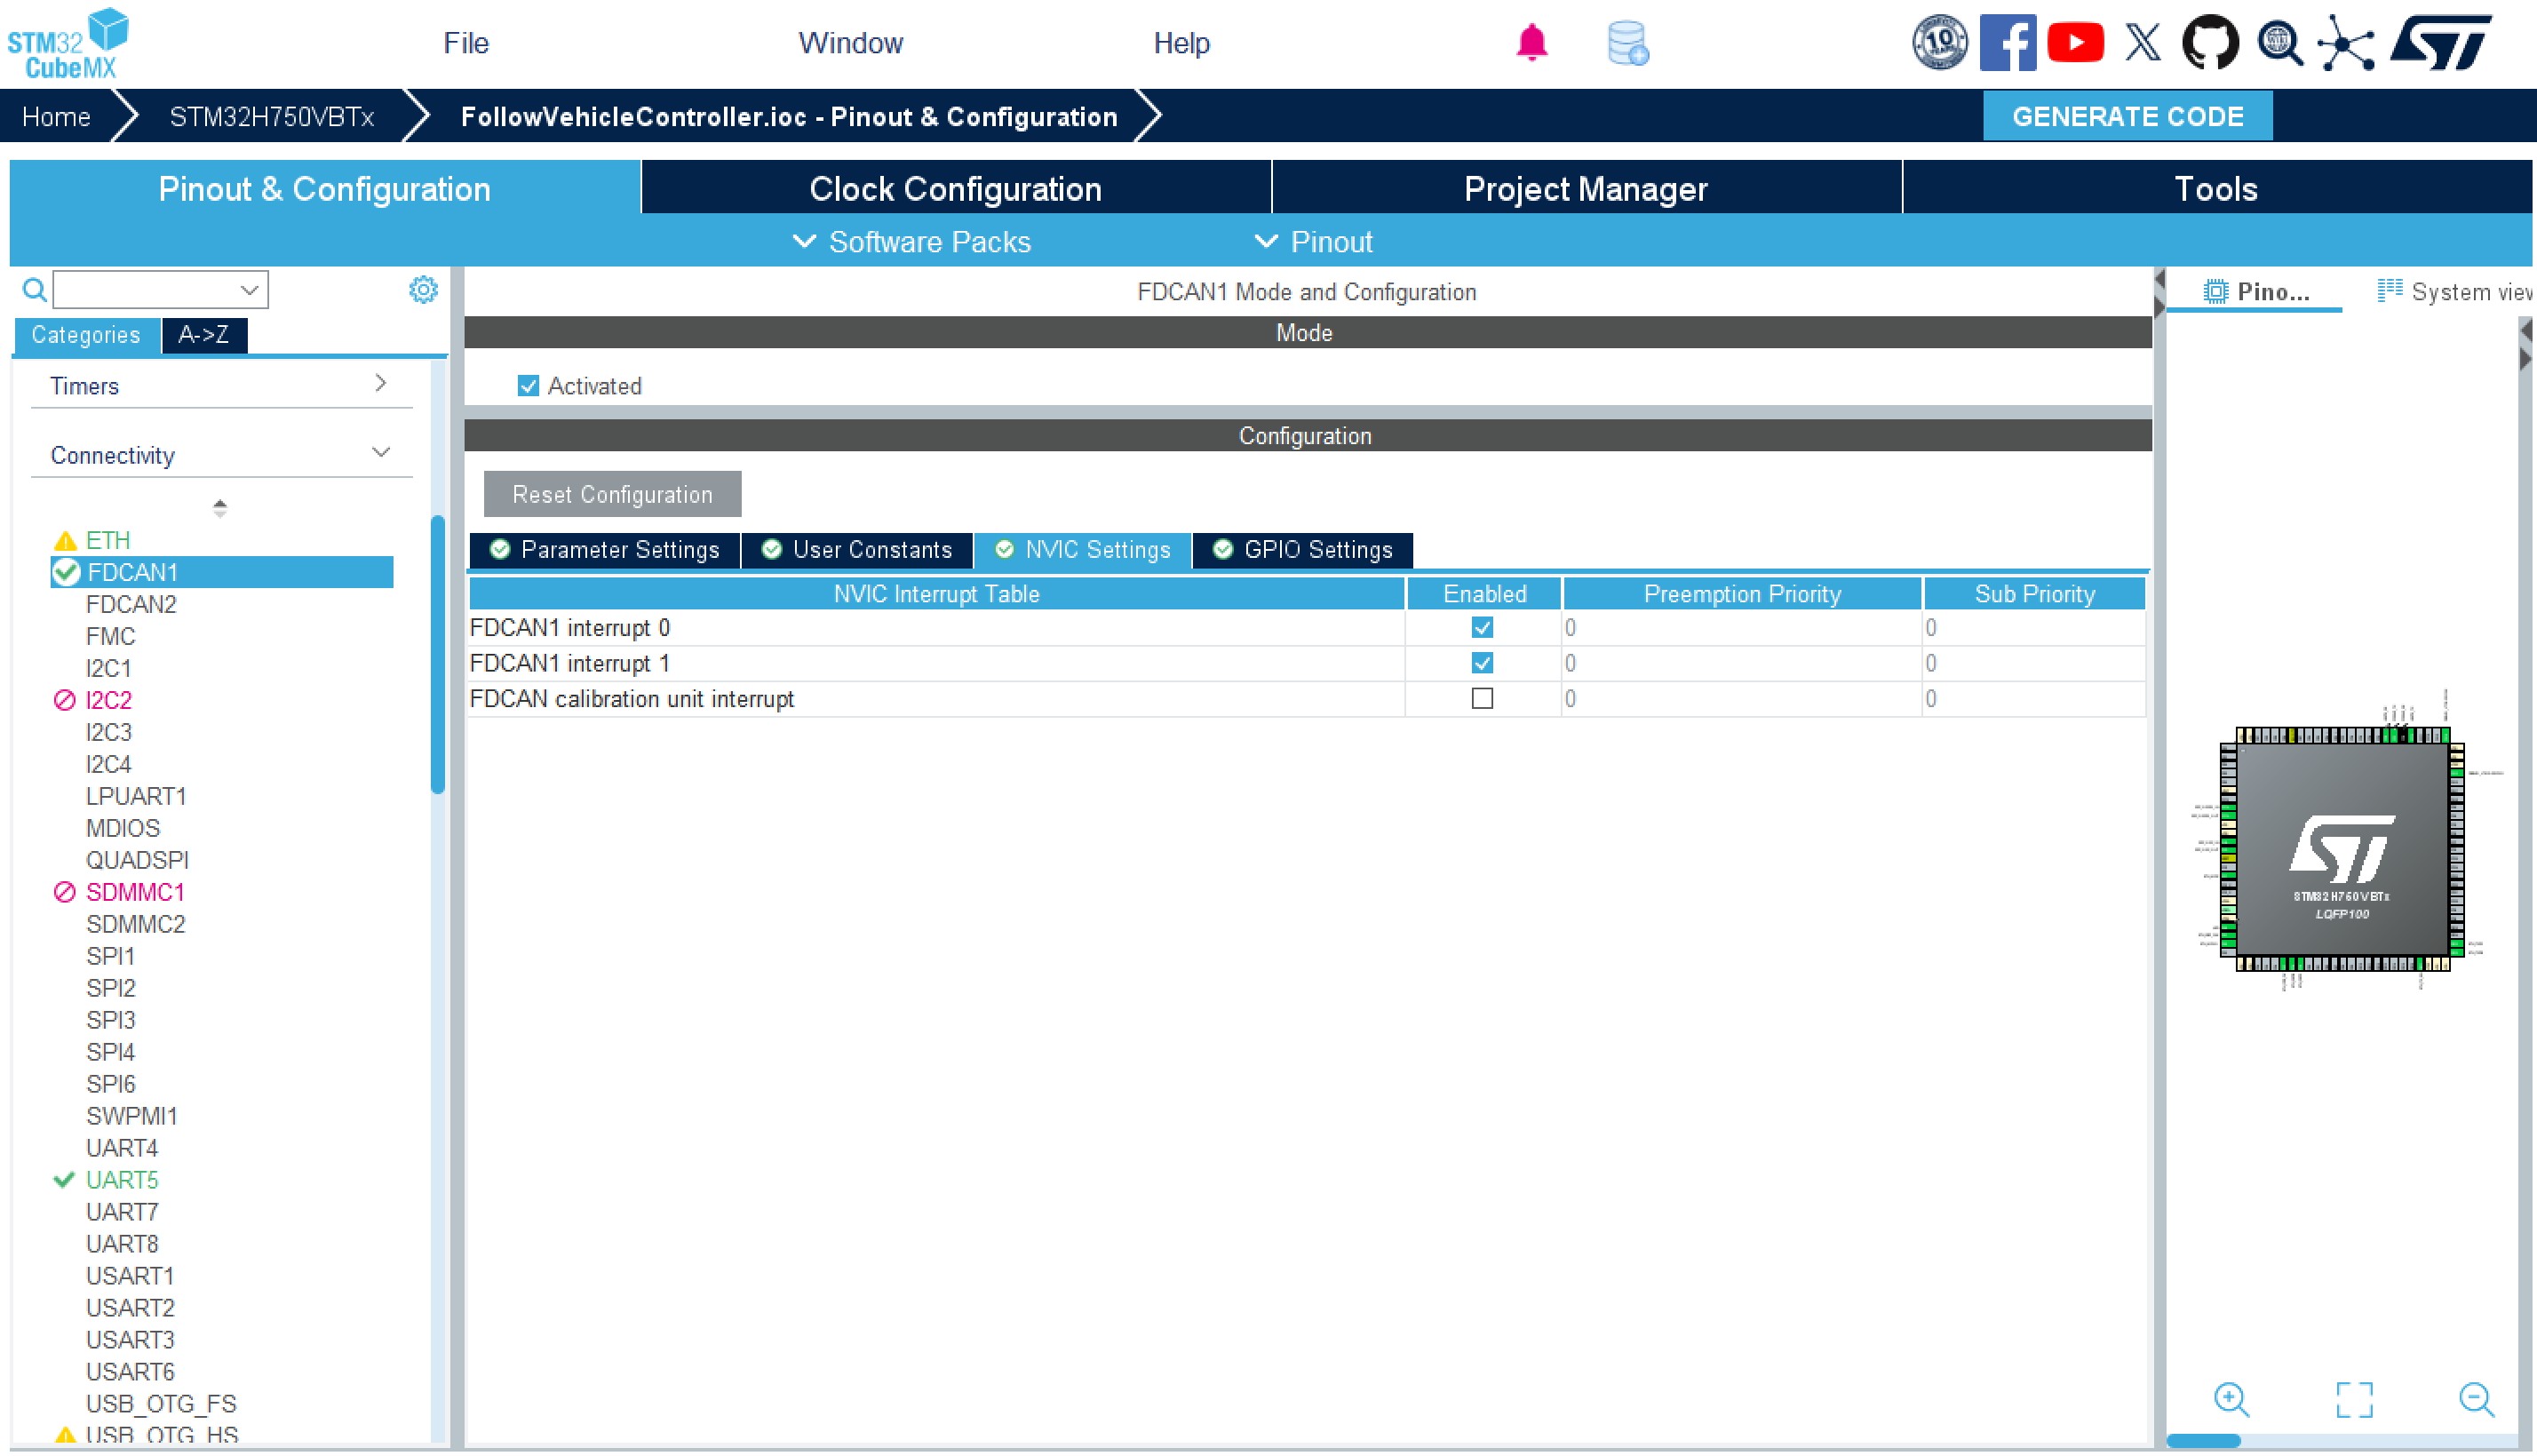Click the pinout view horizontal scrollbar
2537x1456 pixels.
pyautogui.click(x=2203, y=1441)
